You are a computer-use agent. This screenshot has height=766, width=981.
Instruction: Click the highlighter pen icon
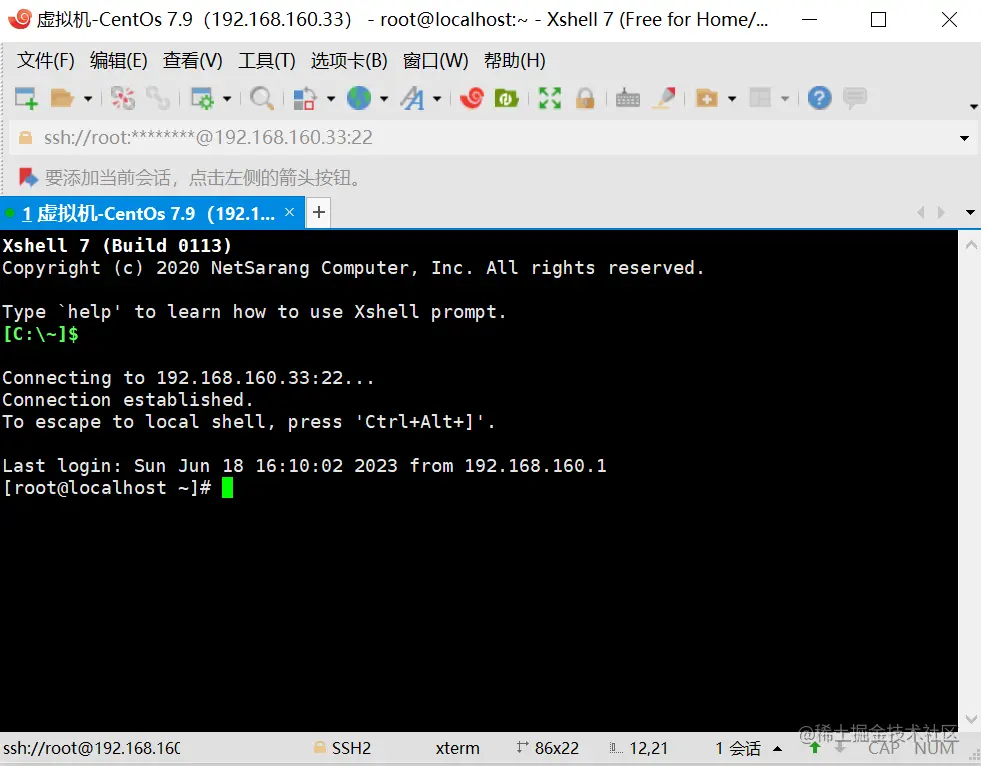click(x=664, y=98)
